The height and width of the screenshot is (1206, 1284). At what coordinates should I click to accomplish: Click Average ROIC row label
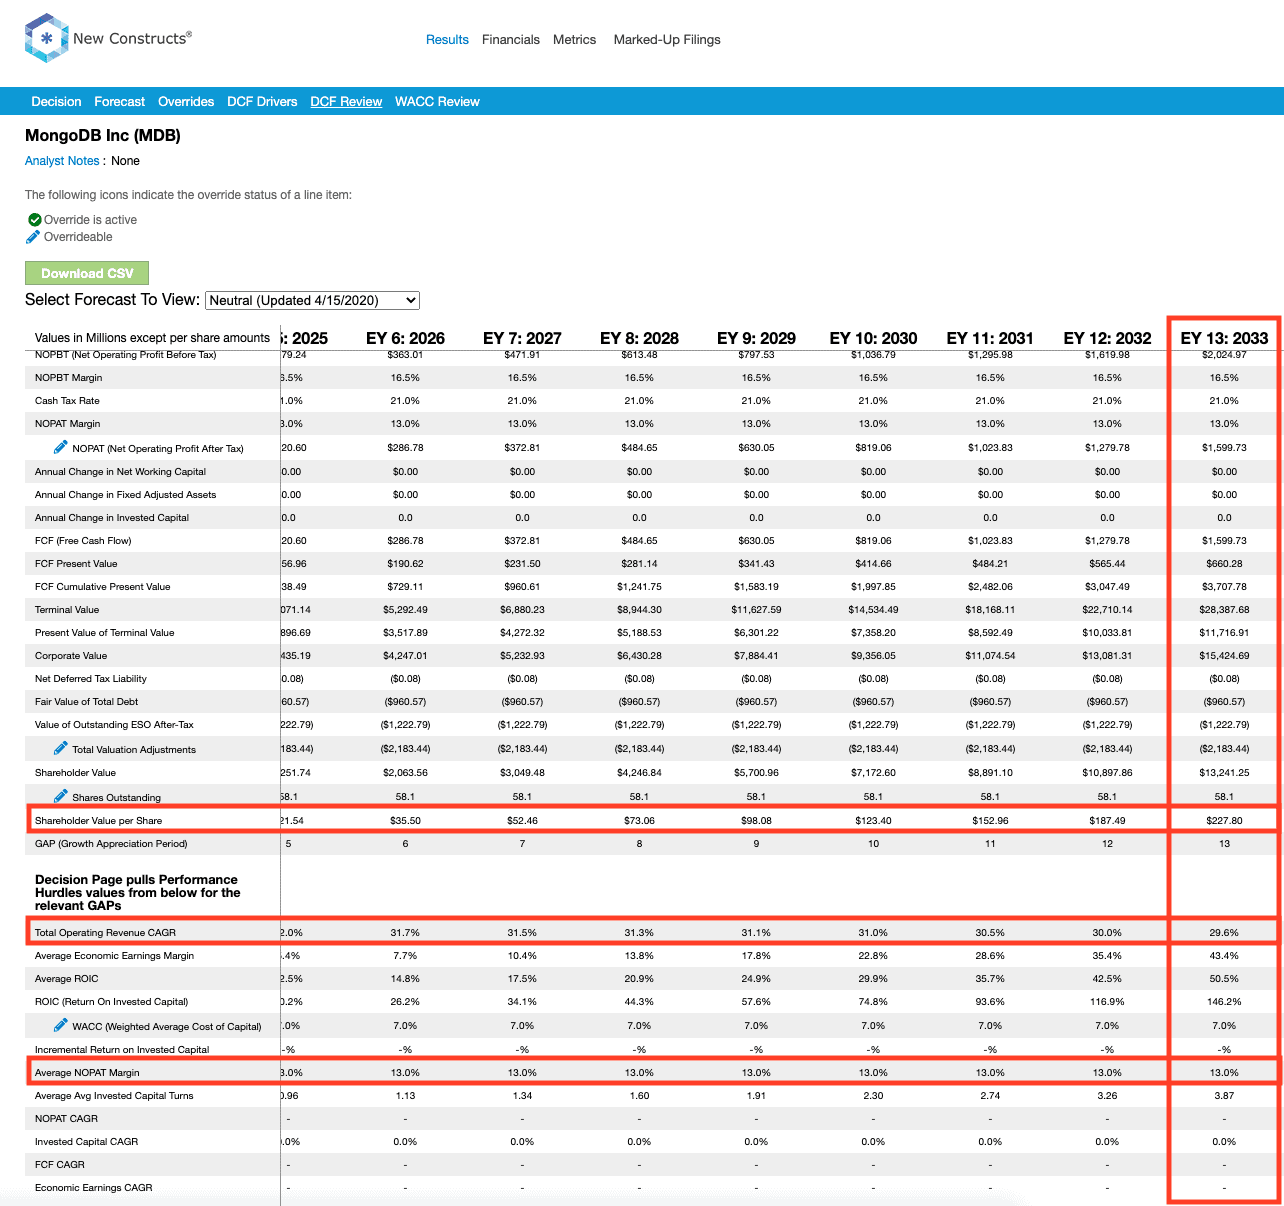(67, 979)
